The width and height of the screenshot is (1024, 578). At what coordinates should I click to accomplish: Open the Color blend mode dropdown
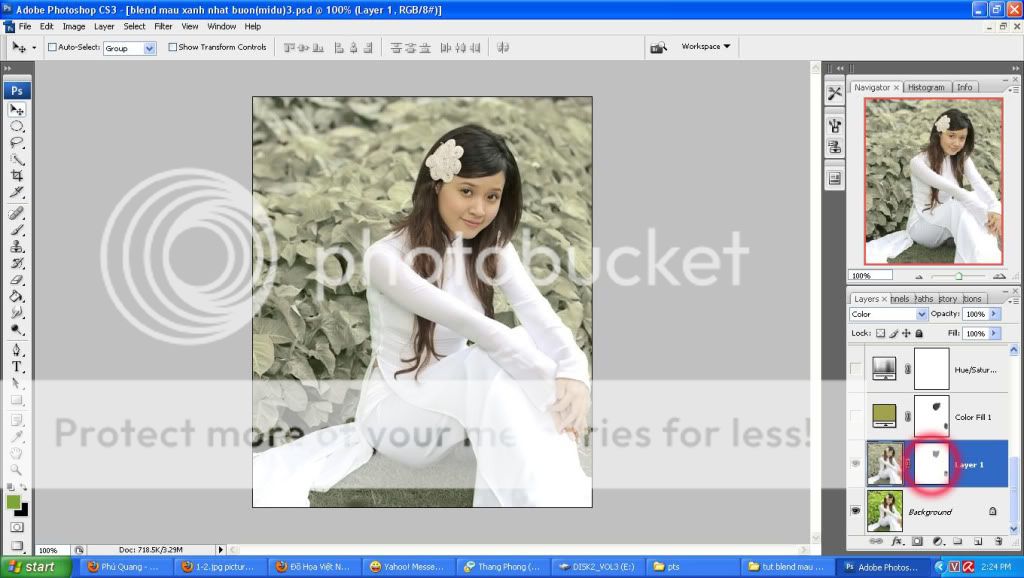pos(921,314)
